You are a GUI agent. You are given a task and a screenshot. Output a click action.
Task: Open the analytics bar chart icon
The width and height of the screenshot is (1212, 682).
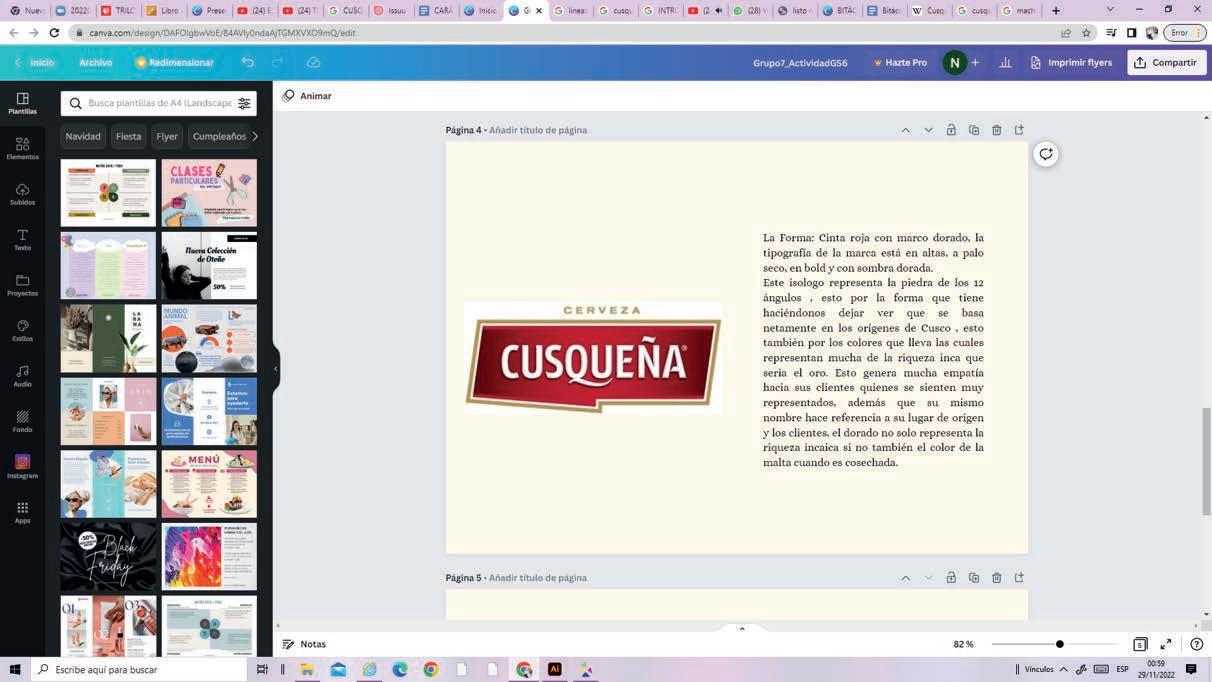pyautogui.click(x=1005, y=62)
